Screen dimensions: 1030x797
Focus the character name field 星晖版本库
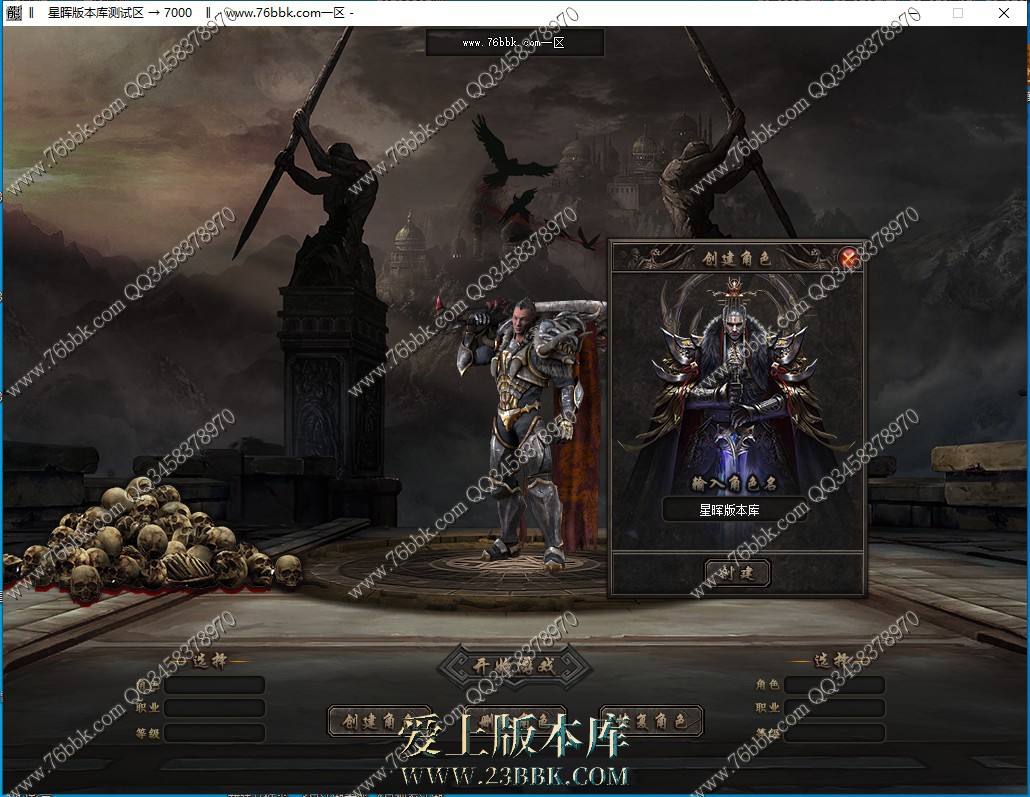(734, 510)
